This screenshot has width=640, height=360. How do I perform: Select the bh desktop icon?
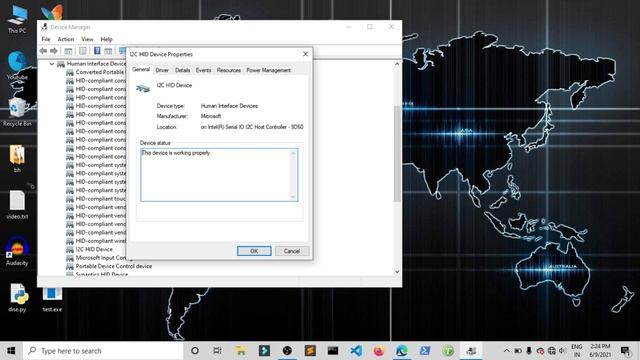click(x=17, y=158)
